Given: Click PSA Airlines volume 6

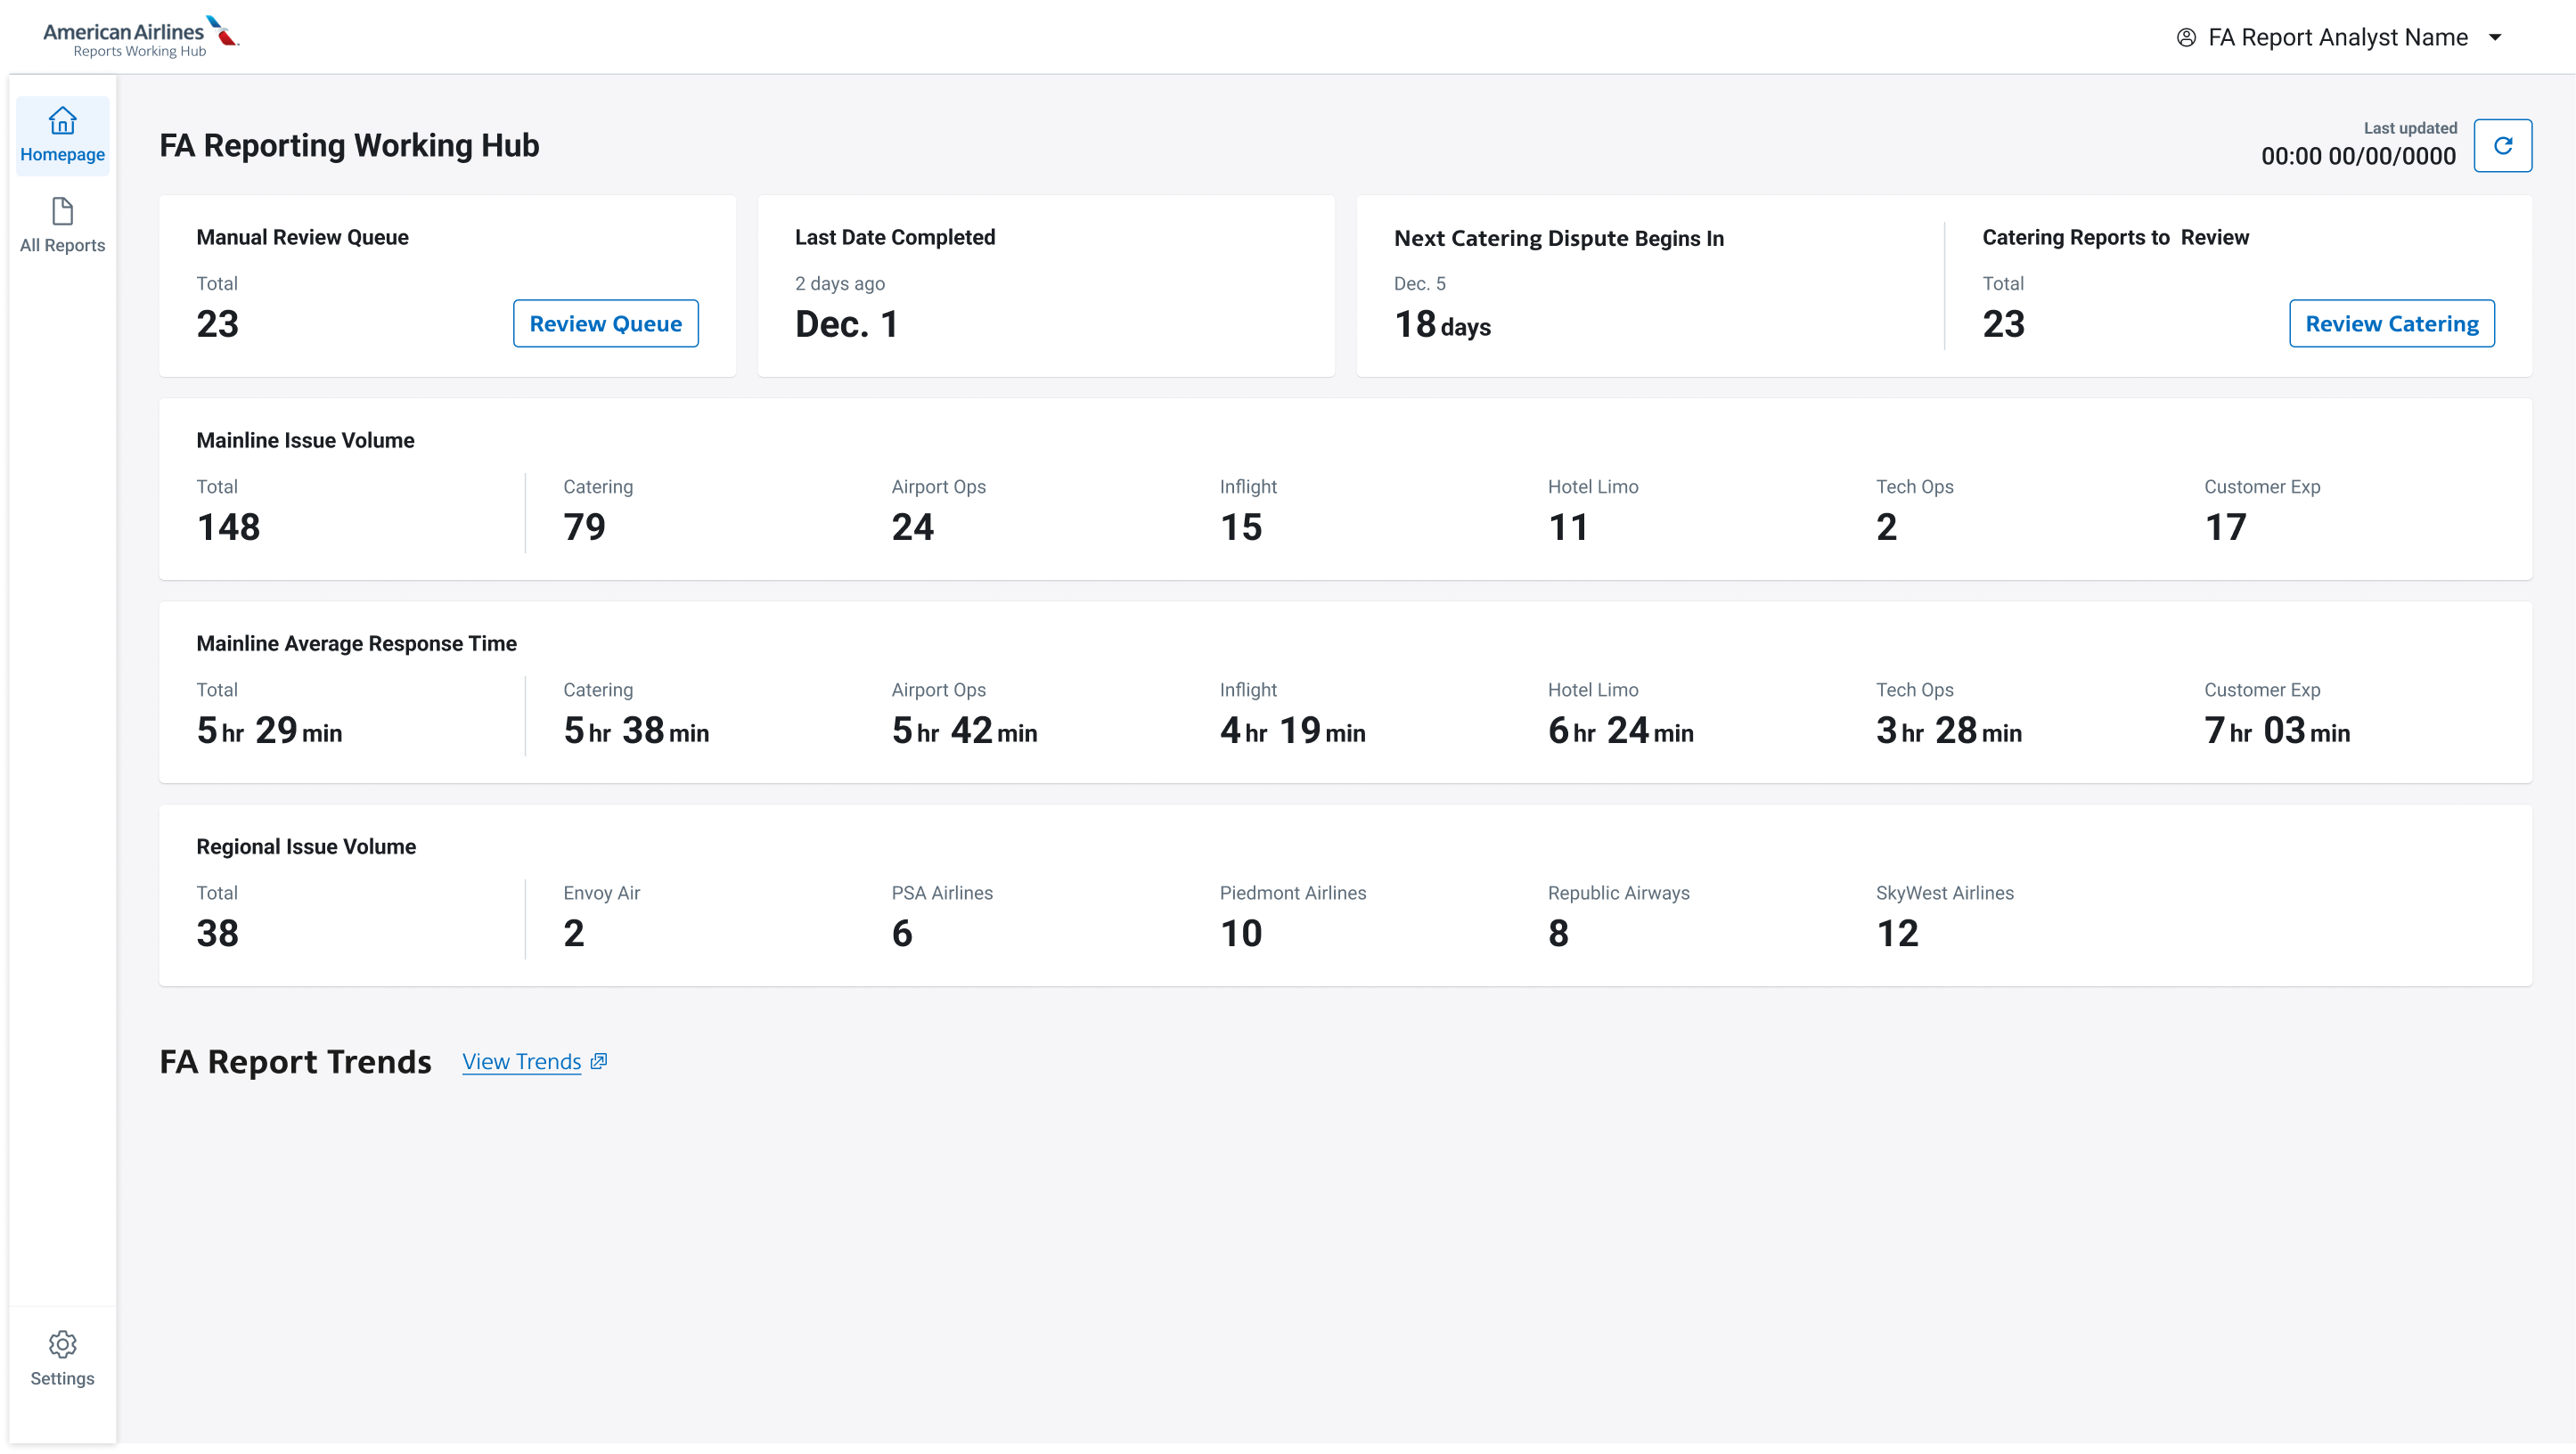Looking at the screenshot, I should 901,934.
